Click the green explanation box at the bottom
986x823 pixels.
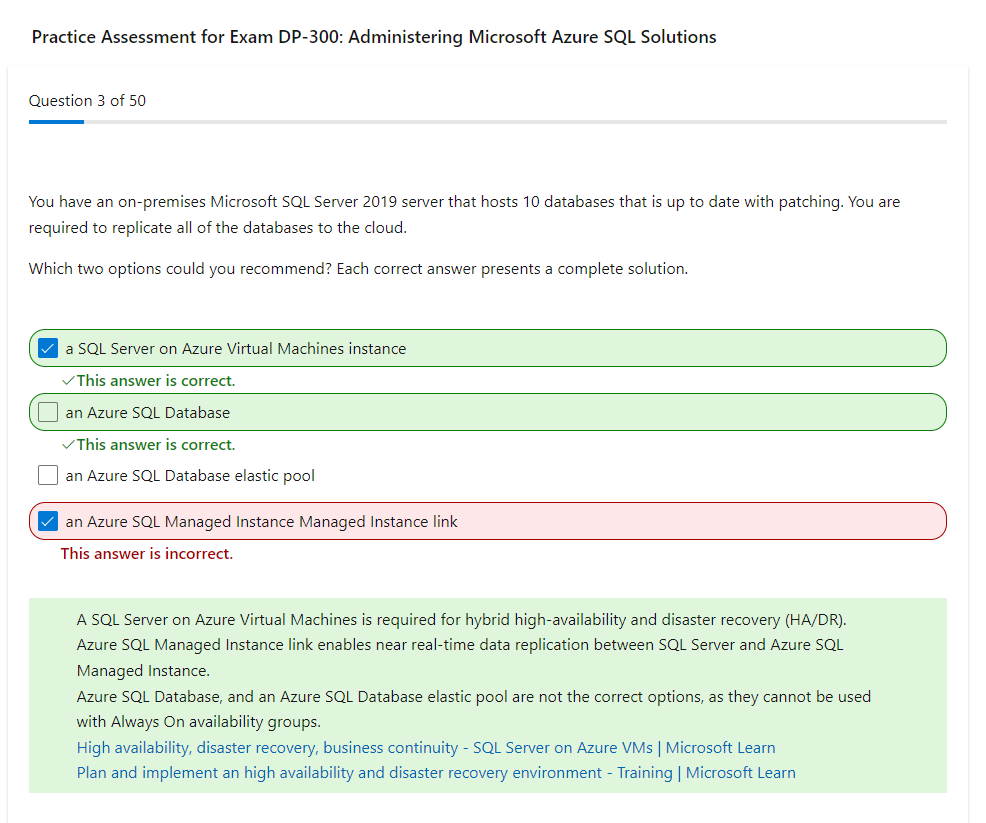coord(488,690)
